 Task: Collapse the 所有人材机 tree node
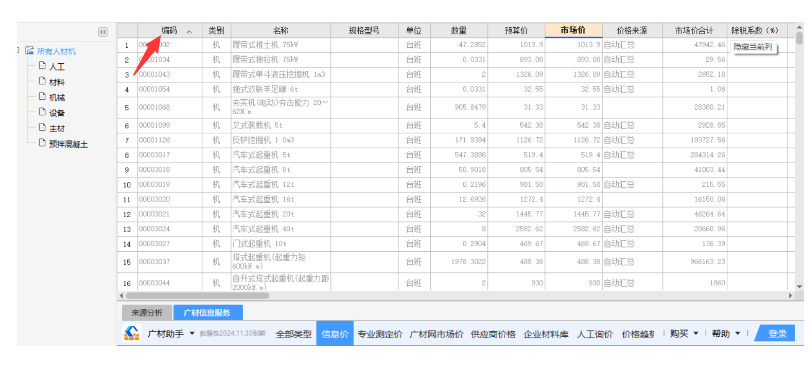19,51
